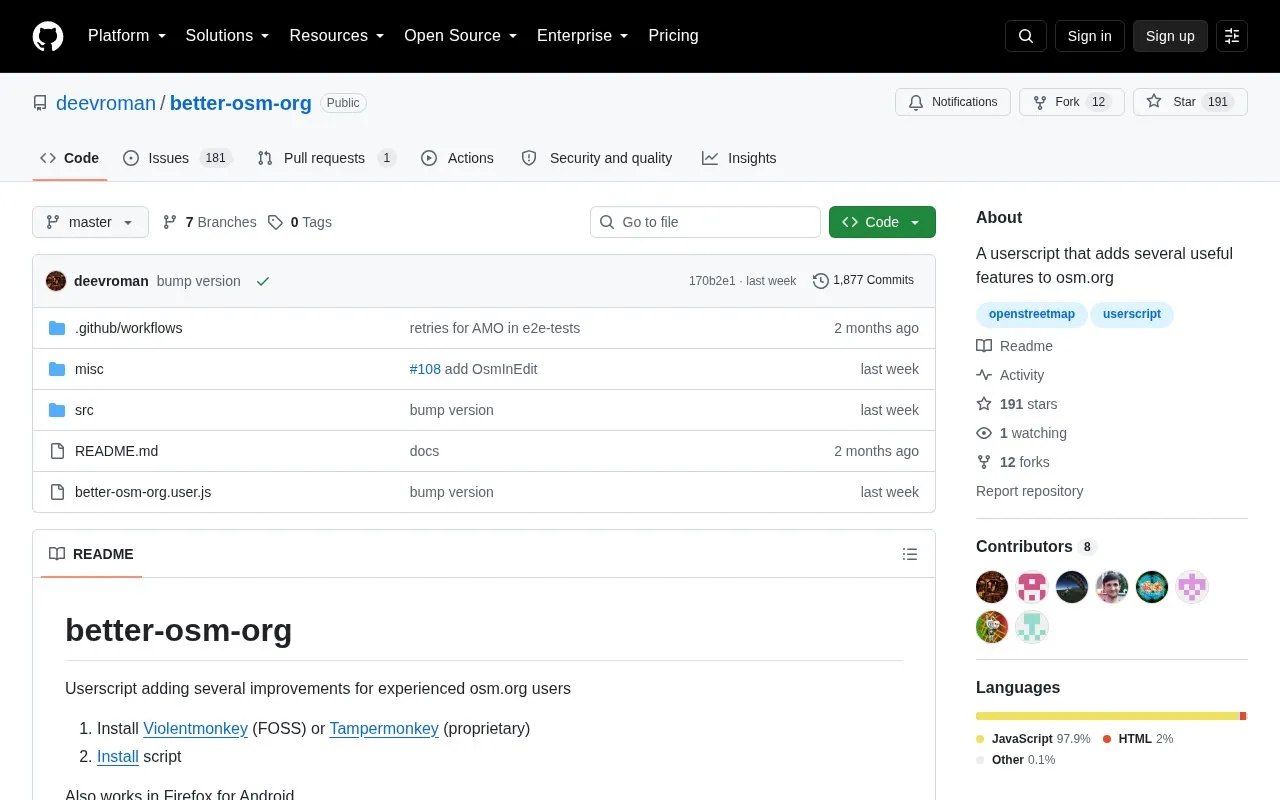Click the misc folder icon
This screenshot has width=1280, height=800.
(57, 369)
